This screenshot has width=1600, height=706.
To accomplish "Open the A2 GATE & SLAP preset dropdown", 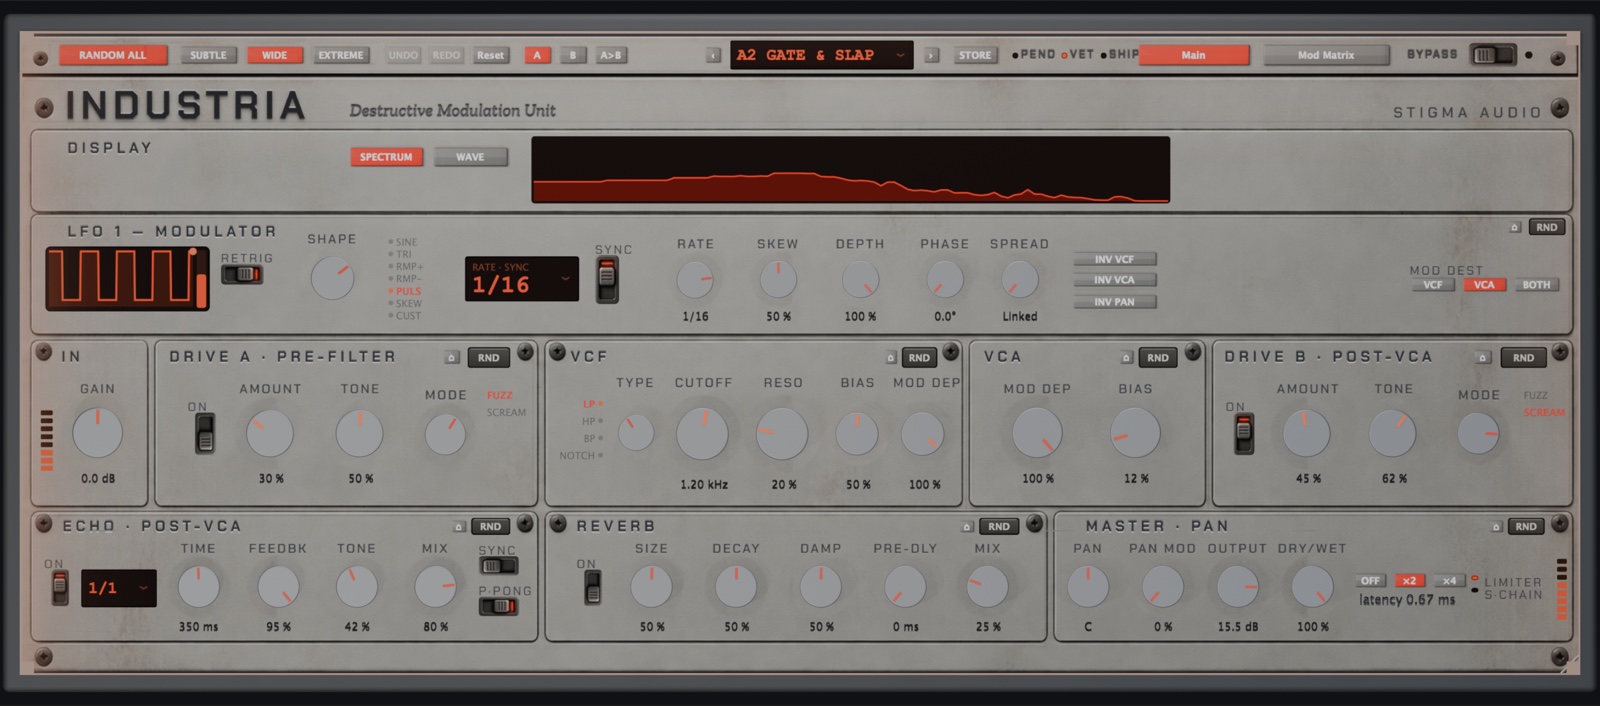I will click(821, 55).
